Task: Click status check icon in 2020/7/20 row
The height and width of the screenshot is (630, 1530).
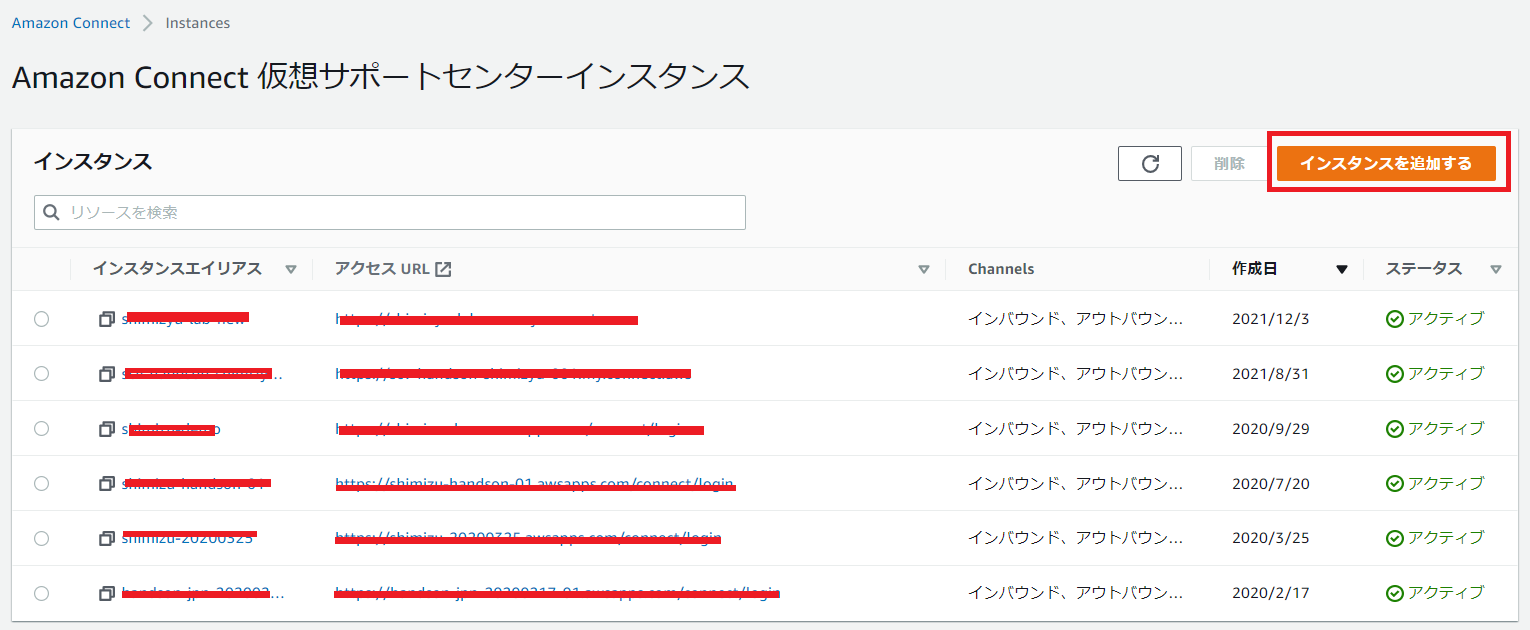Action: [1394, 484]
